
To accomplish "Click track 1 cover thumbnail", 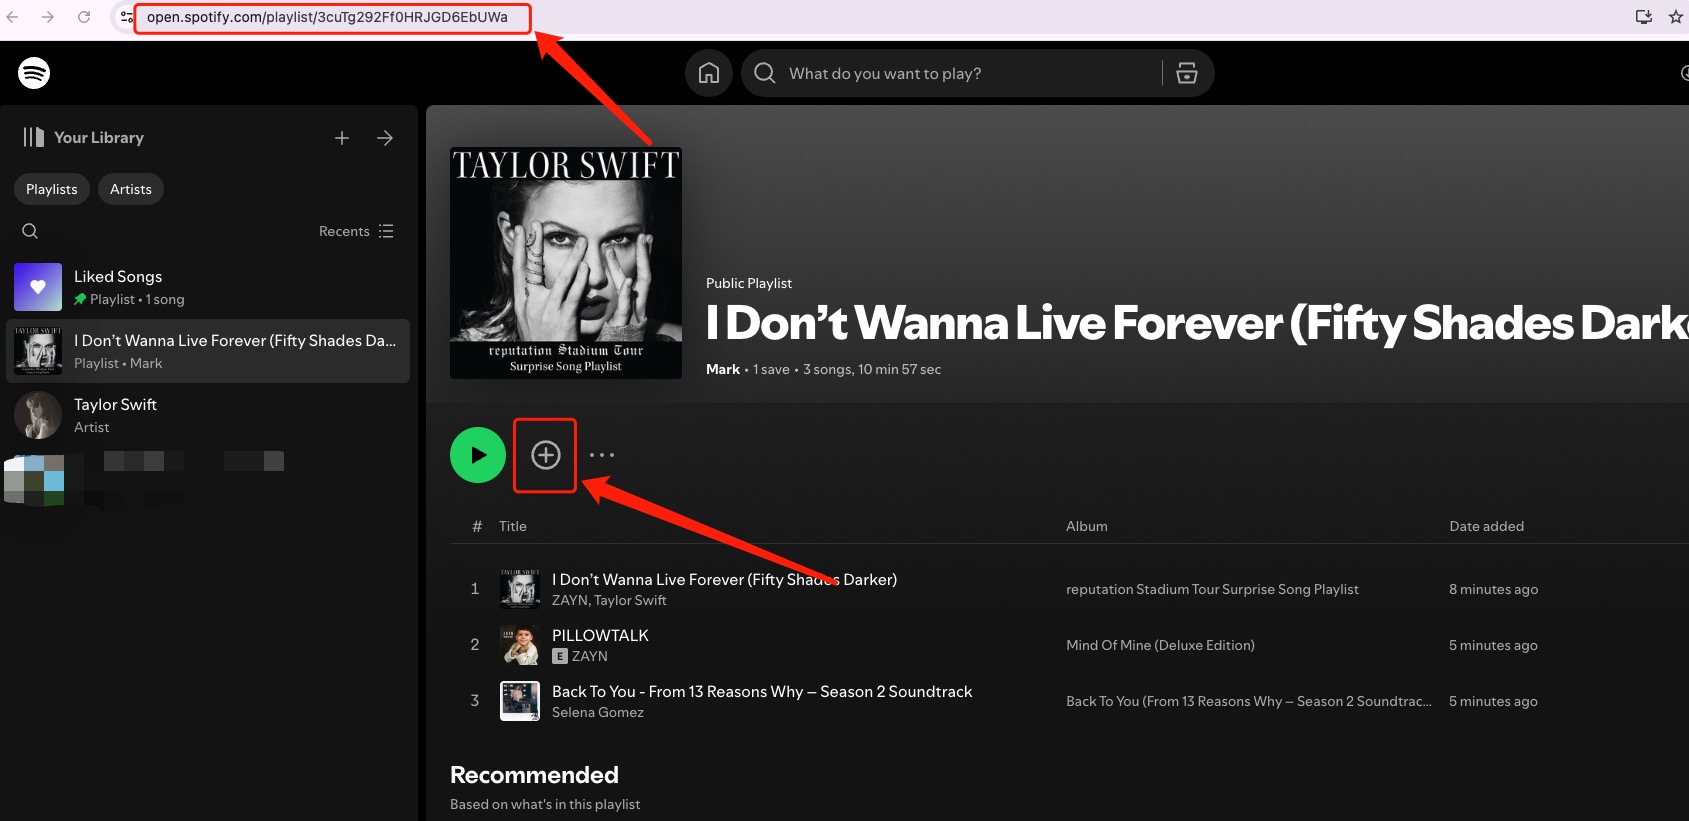I will (x=520, y=589).
